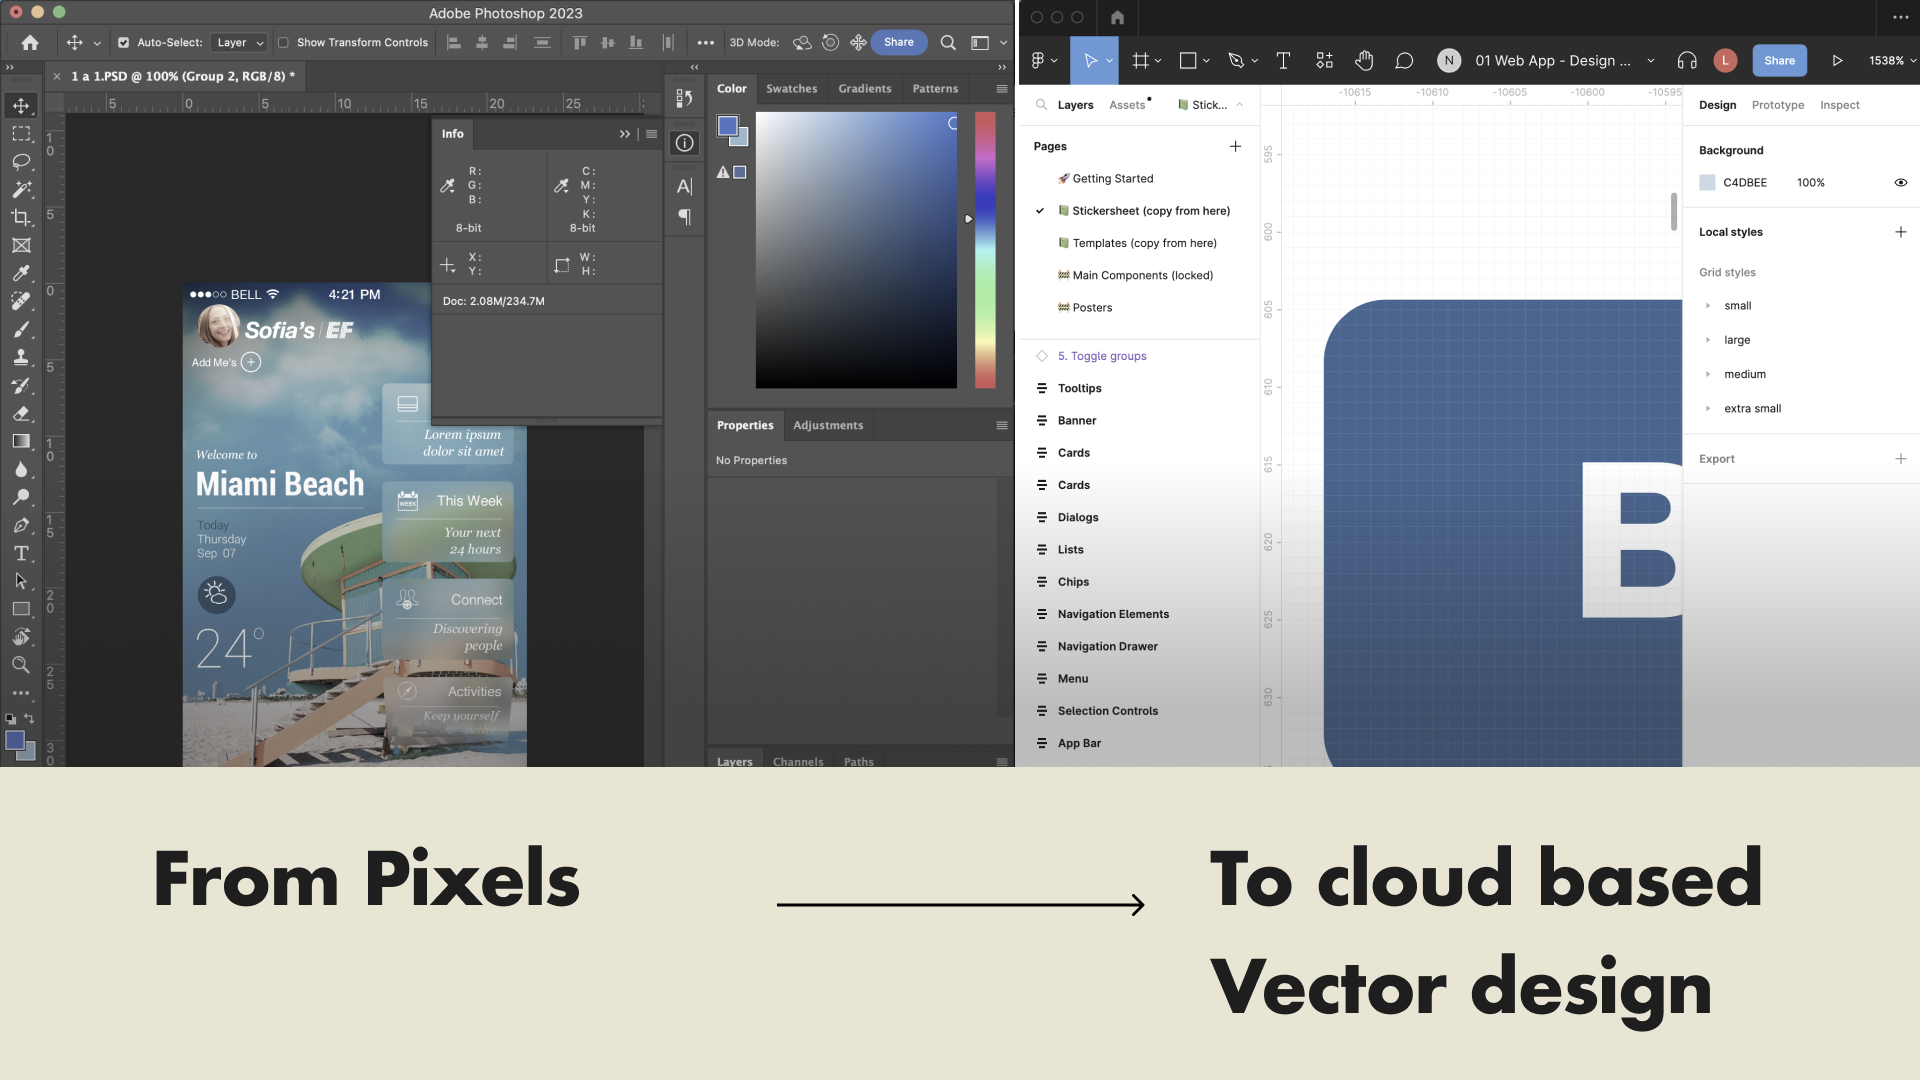Click Figma Share button
This screenshot has height=1080, width=1920.
(x=1779, y=60)
